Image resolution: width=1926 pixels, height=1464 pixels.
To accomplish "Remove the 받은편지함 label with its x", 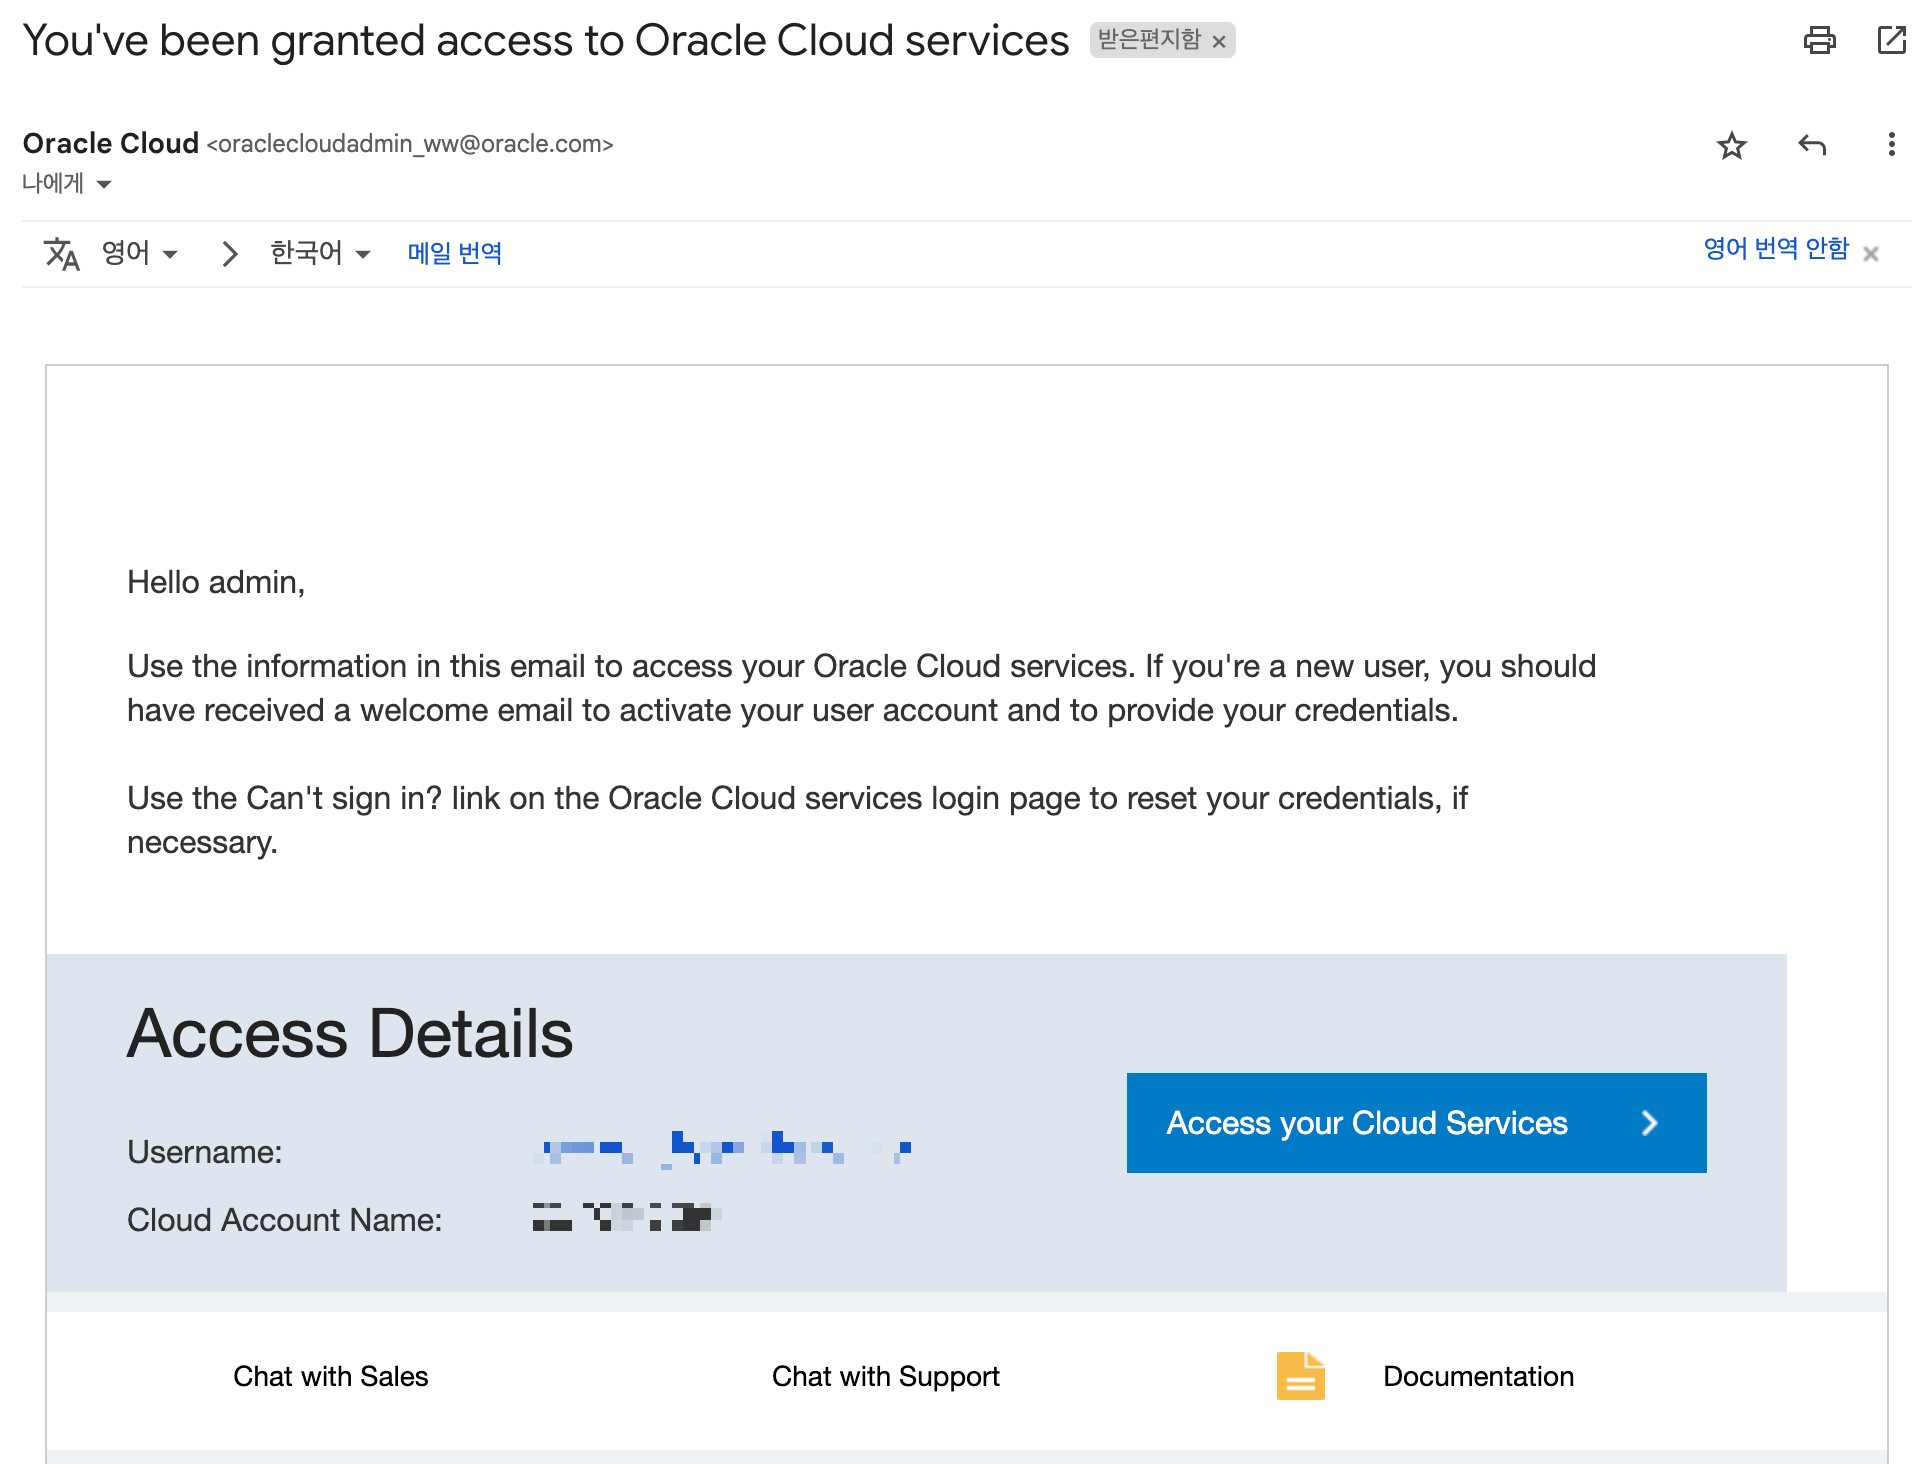I will (x=1219, y=42).
